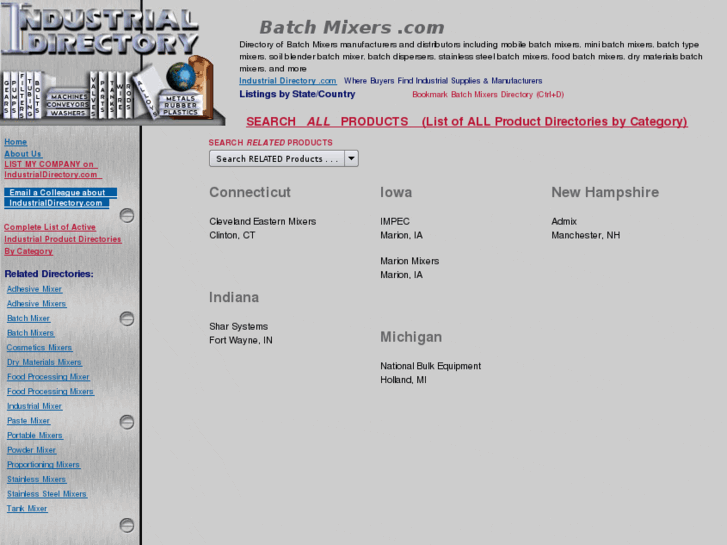
Task: Click the Clinton, CT location text
Action: [x=232, y=235]
